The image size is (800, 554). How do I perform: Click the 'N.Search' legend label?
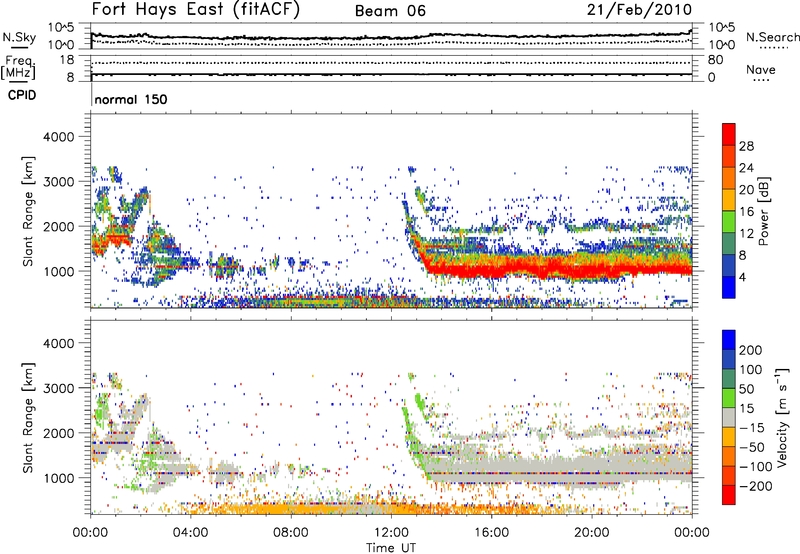[772, 37]
